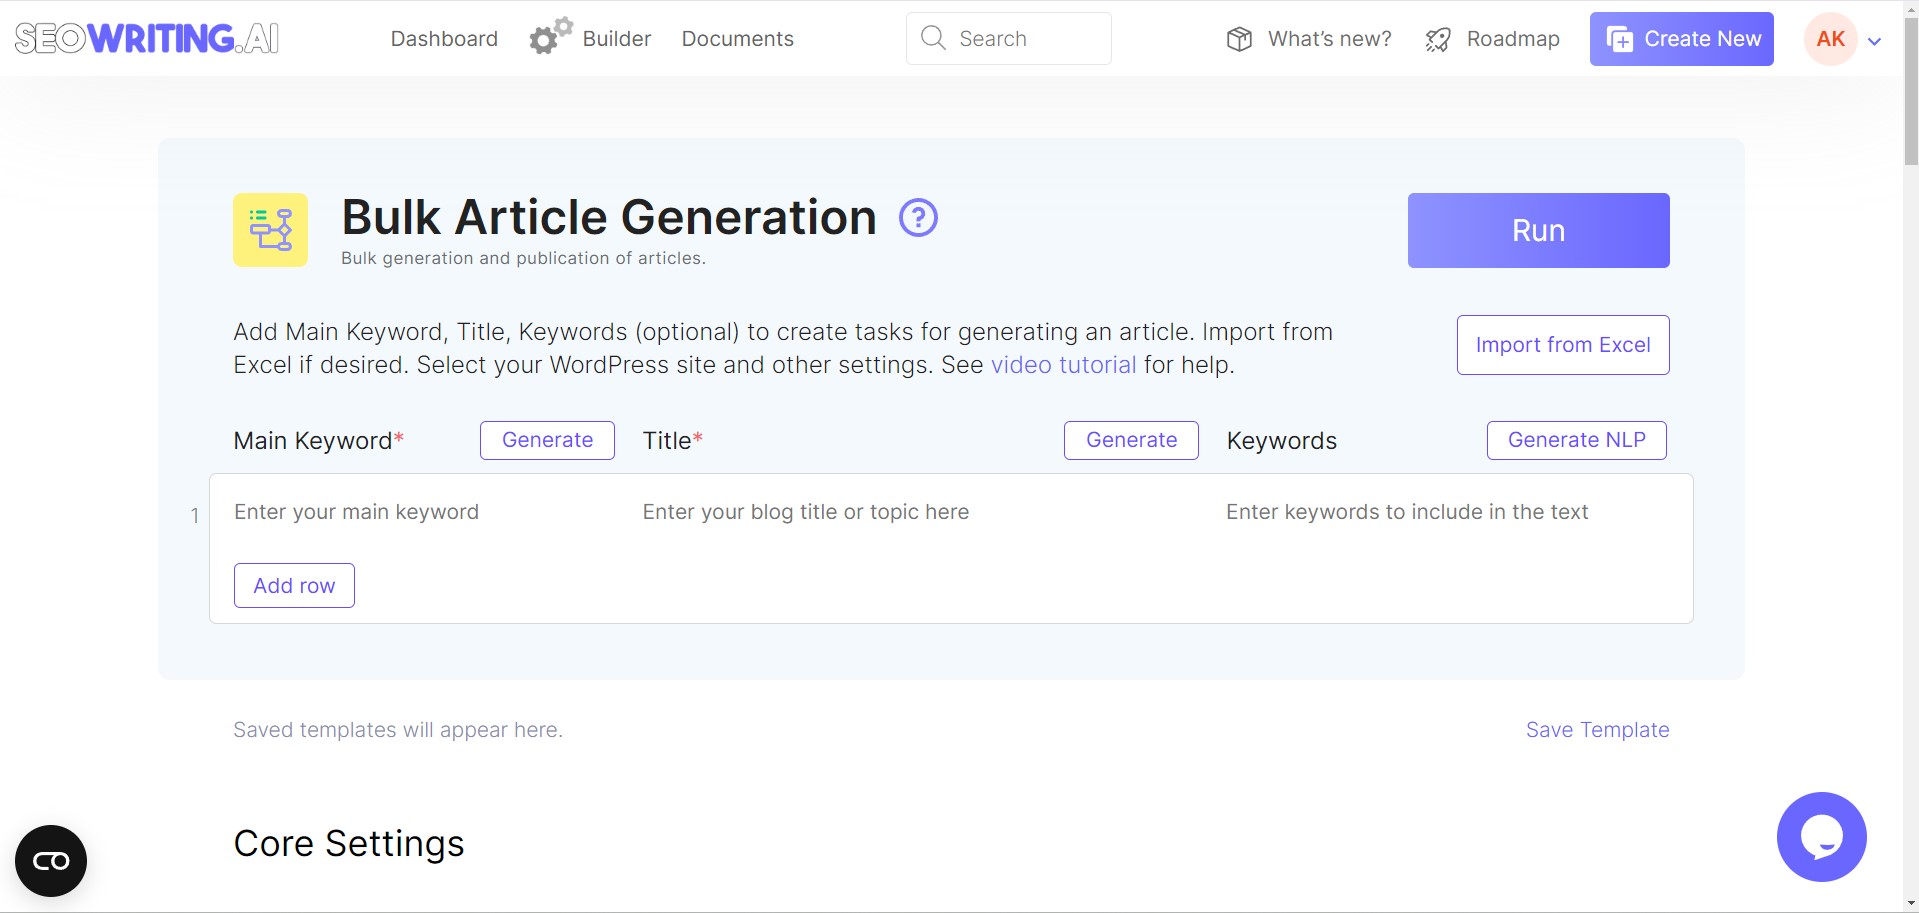Open the Roadmap menu link
Image resolution: width=1919 pixels, height=913 pixels.
1513,39
